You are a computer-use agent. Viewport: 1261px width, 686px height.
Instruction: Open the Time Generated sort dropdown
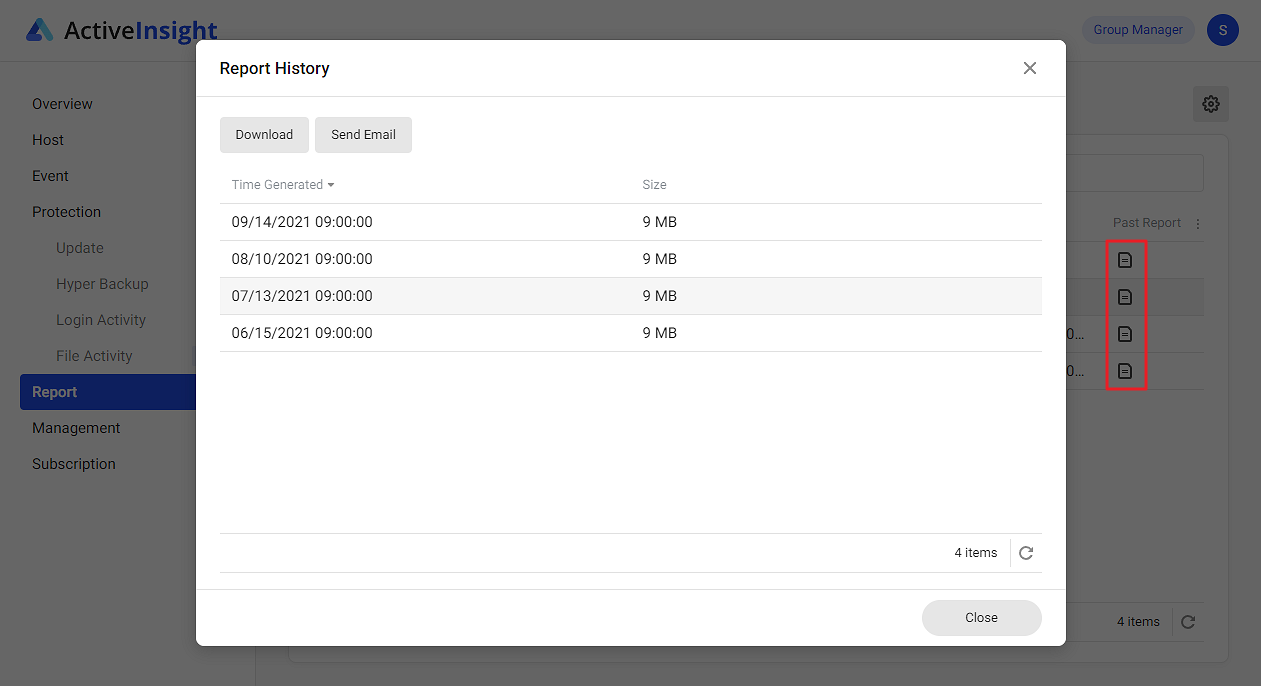[283, 184]
